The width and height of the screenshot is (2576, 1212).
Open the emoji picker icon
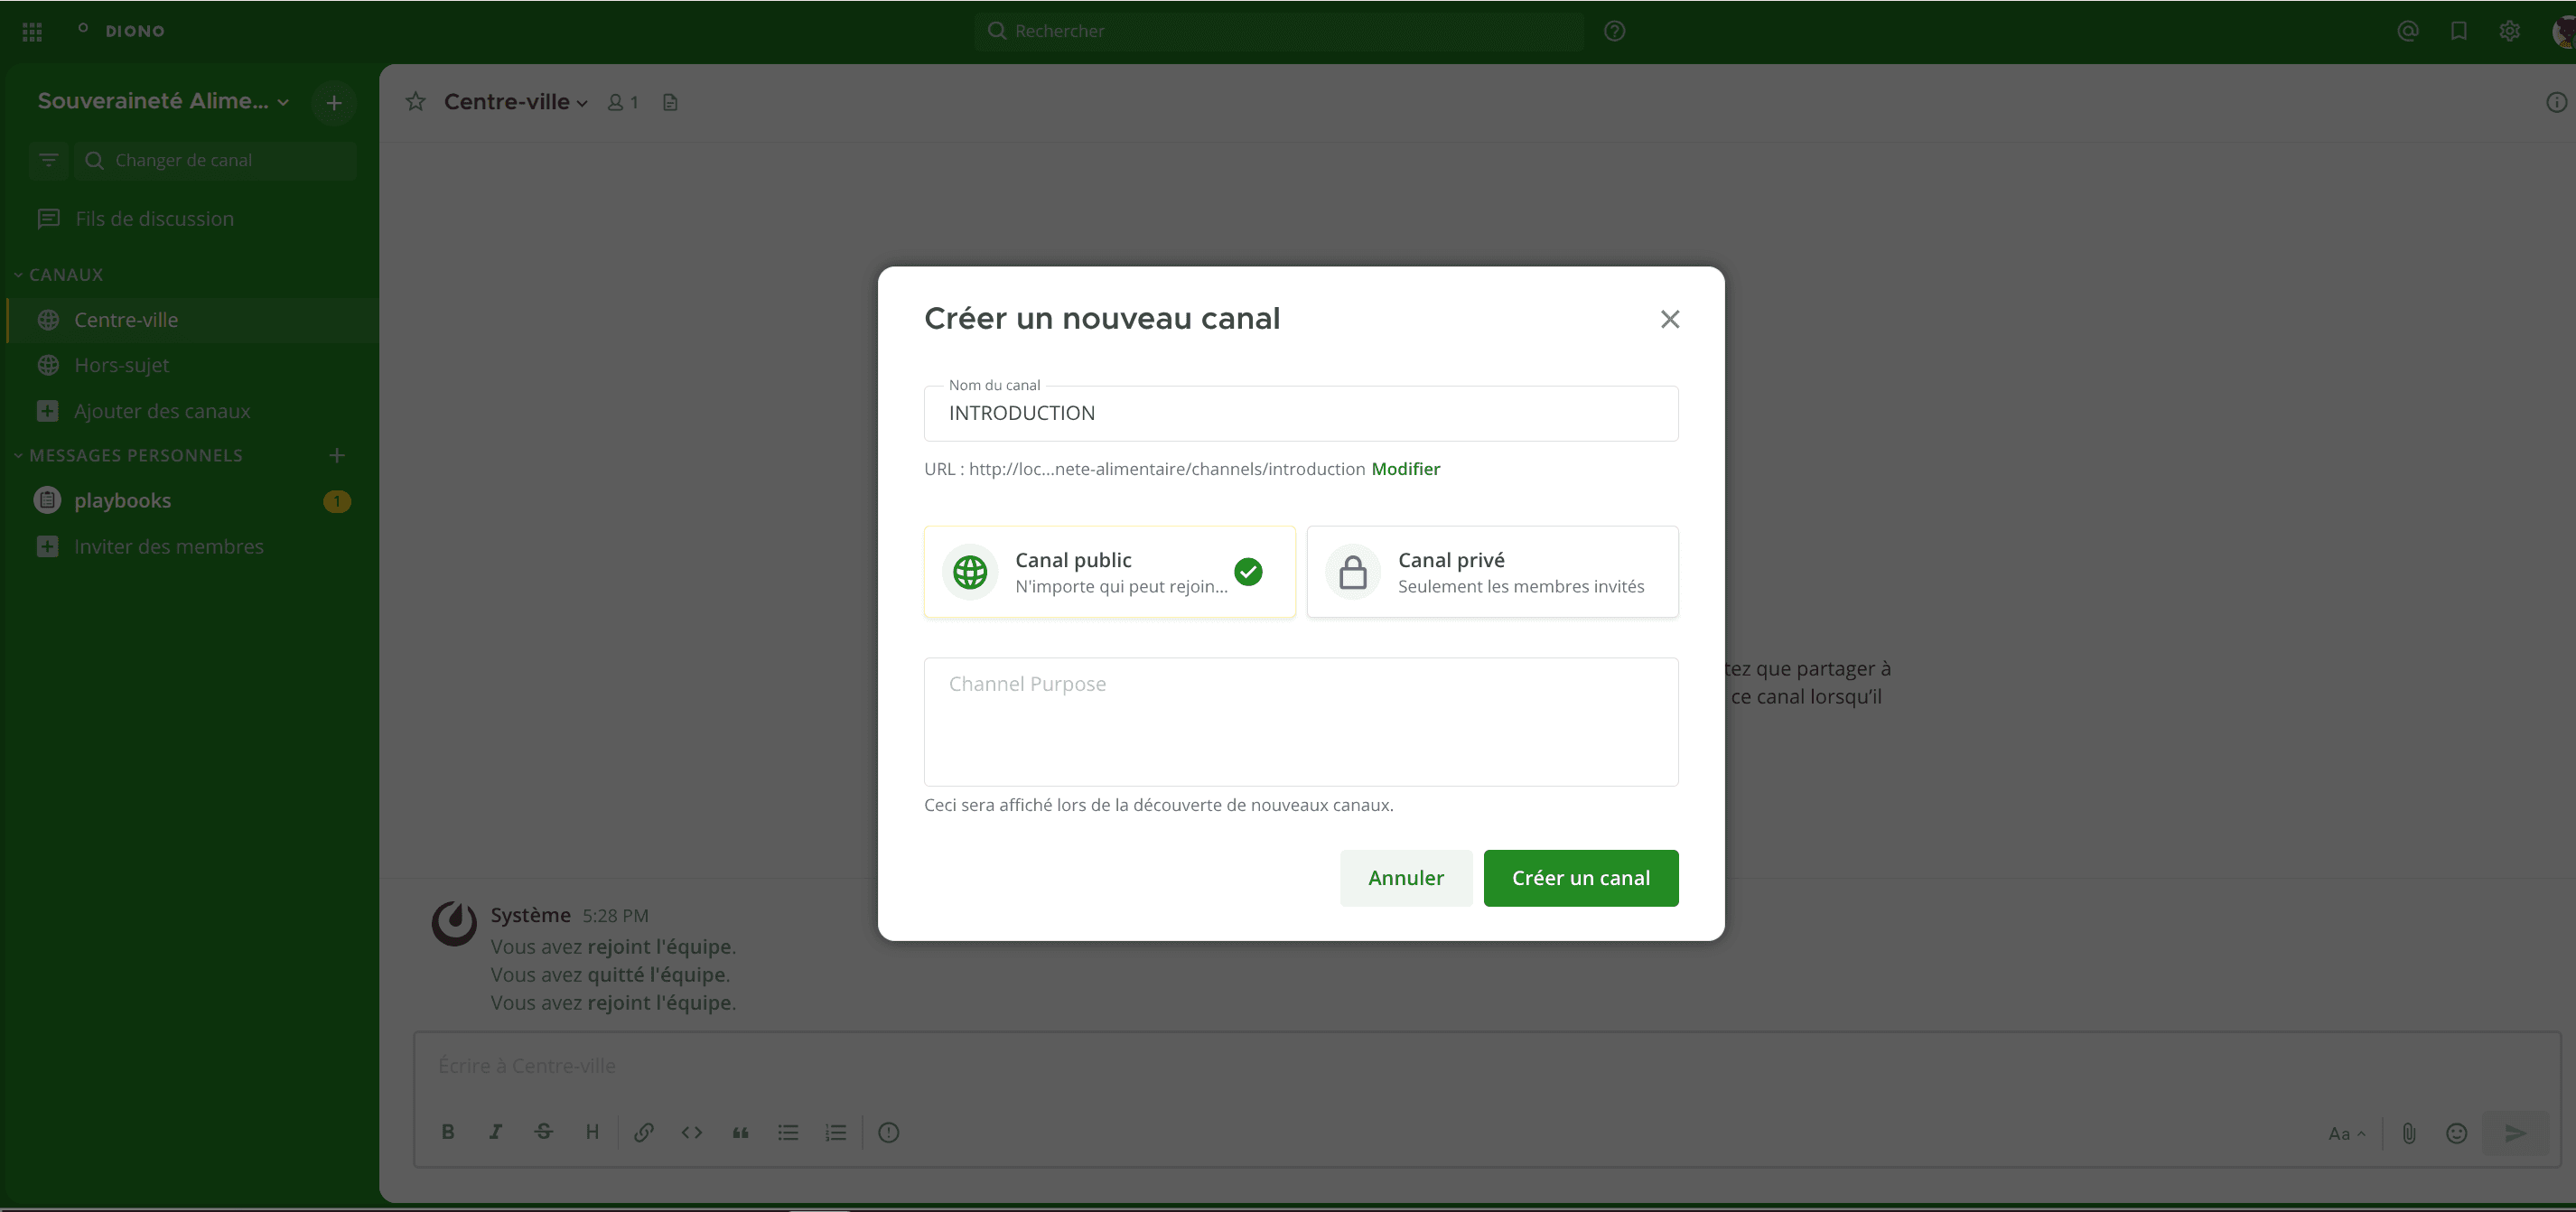2456,1133
